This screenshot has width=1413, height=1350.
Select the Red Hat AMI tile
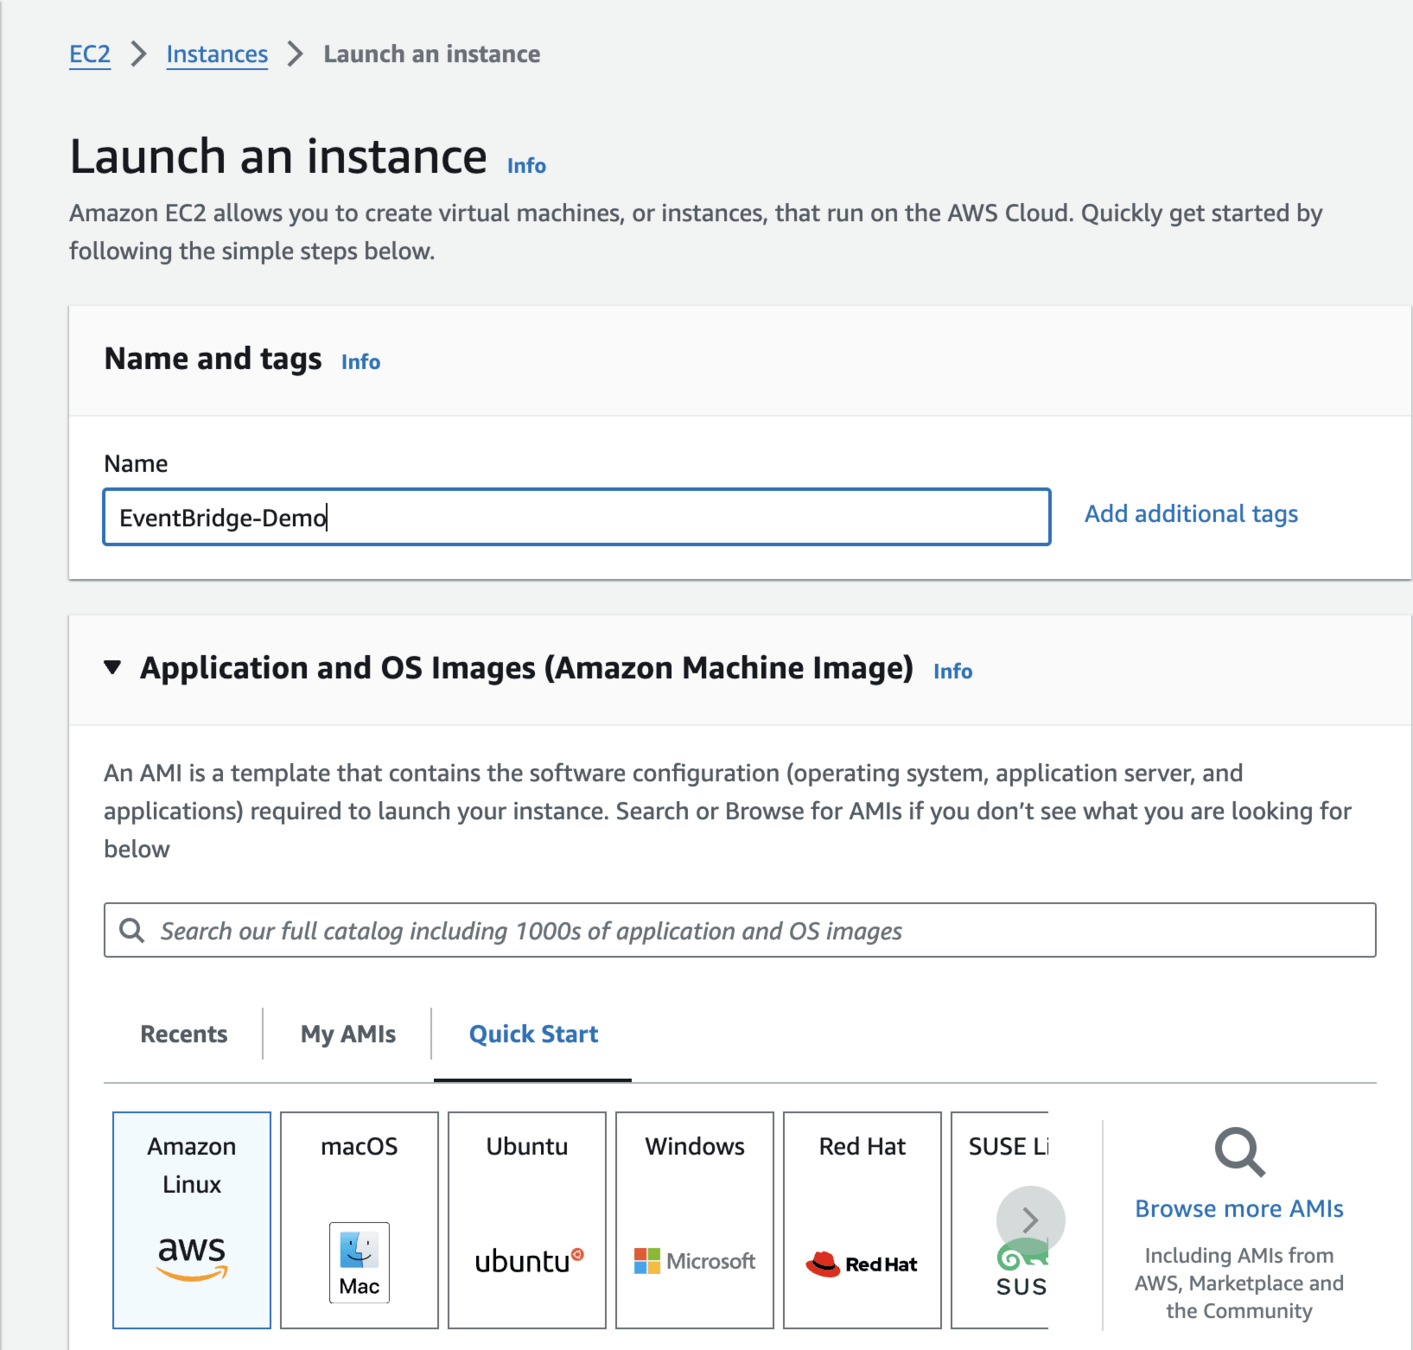(862, 1220)
